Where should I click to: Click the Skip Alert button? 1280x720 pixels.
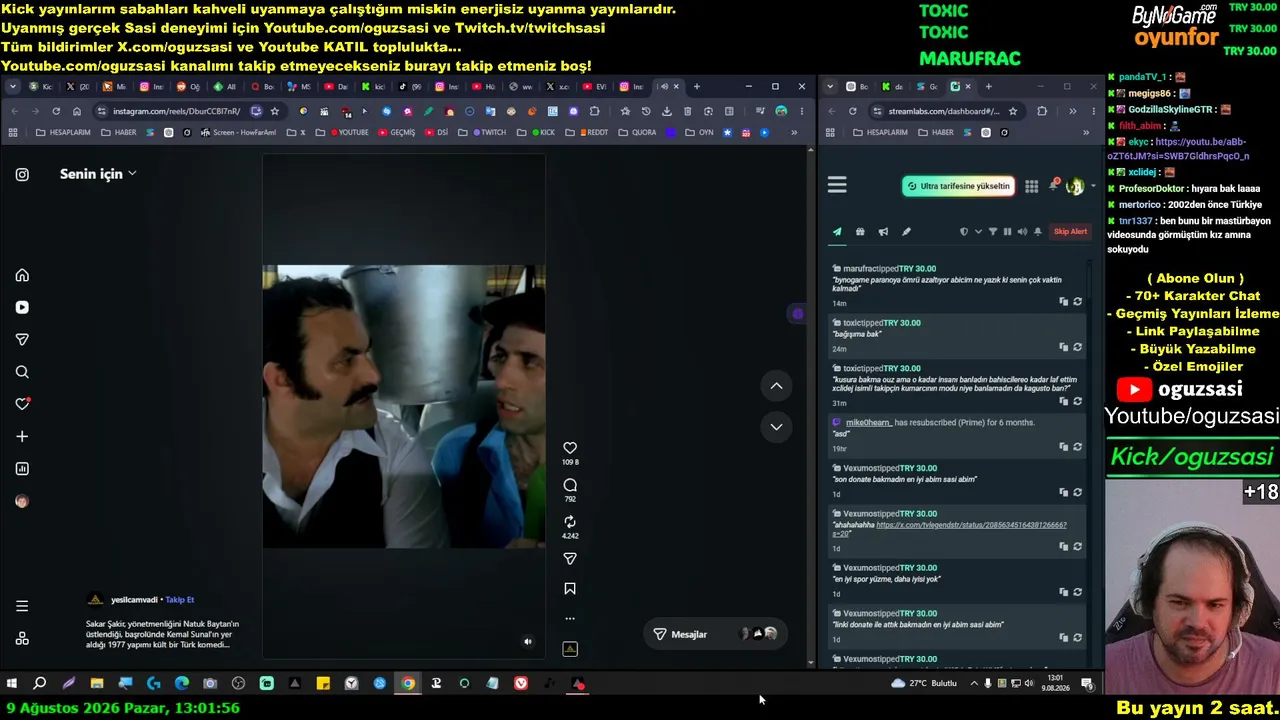pos(1070,232)
